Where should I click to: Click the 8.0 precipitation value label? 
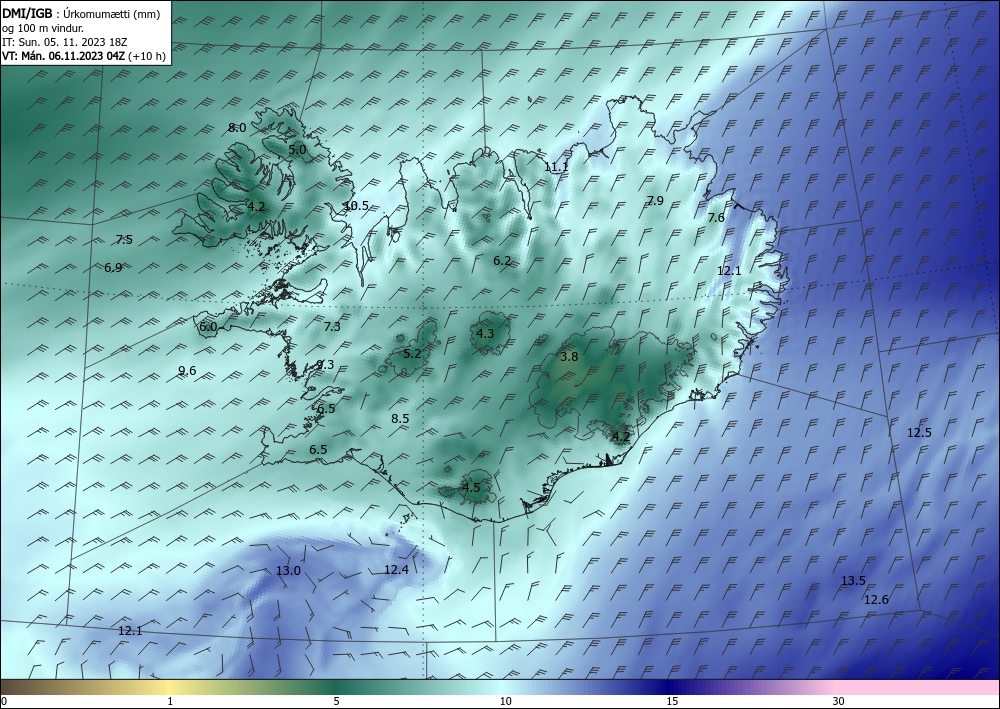click(237, 128)
